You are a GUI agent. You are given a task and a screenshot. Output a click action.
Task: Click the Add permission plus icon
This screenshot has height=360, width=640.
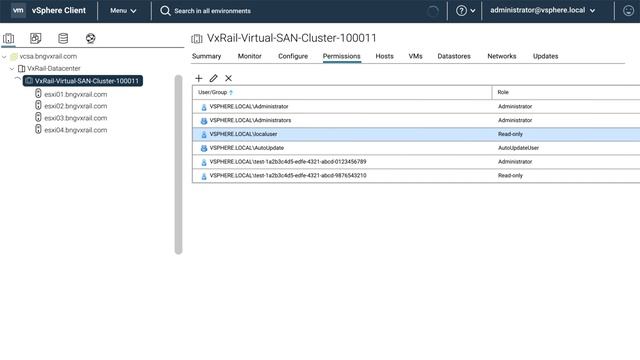[199, 78]
